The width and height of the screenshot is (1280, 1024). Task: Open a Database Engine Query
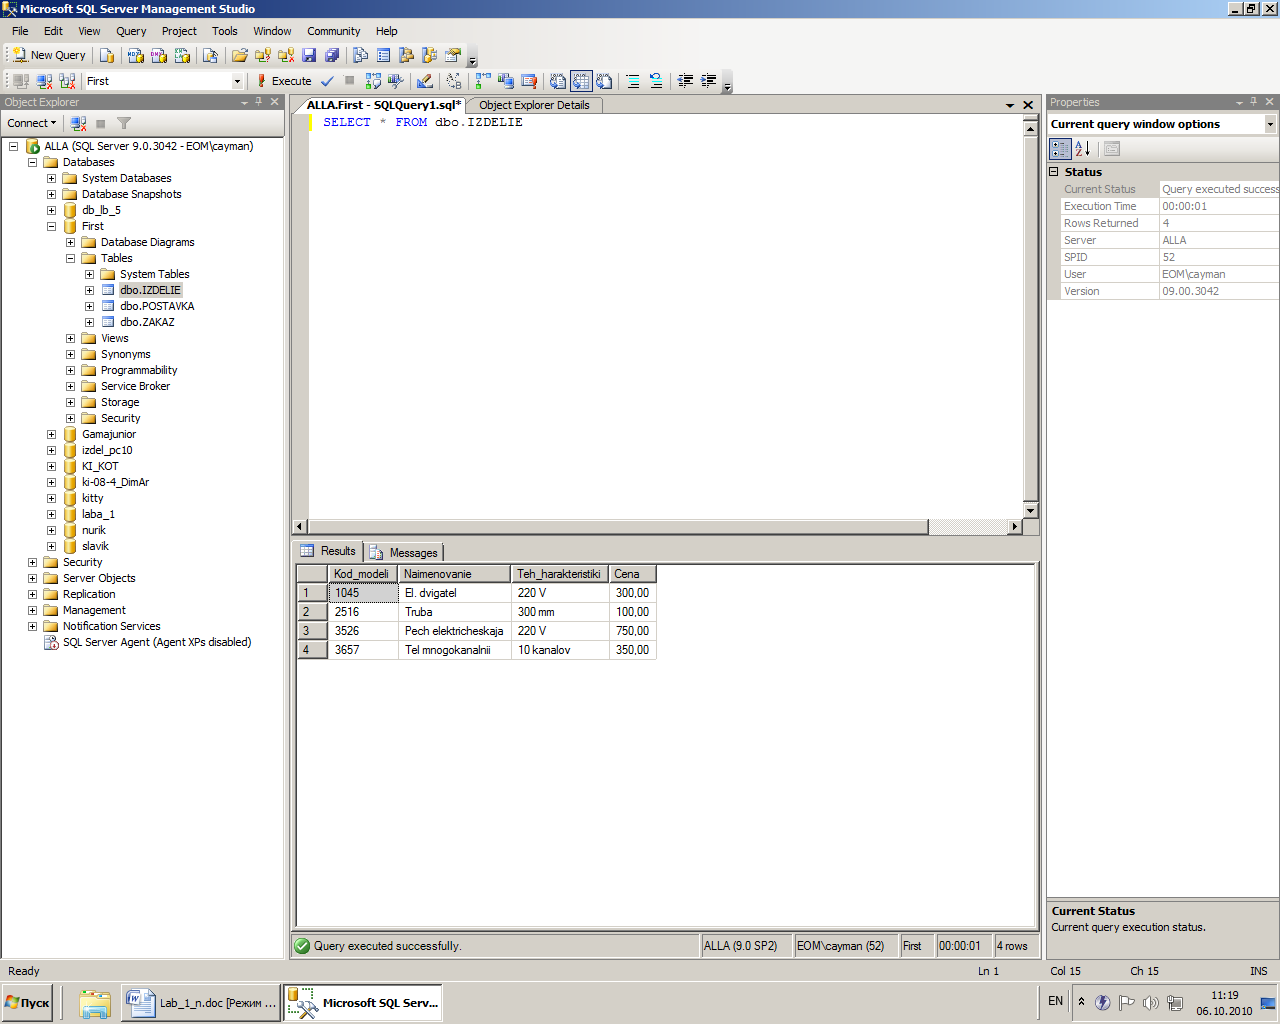[x=107, y=55]
